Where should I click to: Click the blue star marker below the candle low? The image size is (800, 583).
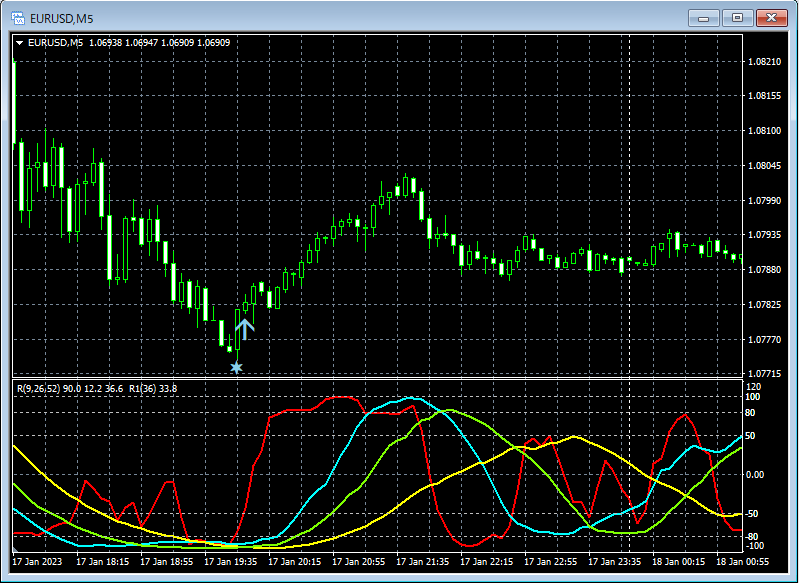(x=236, y=367)
